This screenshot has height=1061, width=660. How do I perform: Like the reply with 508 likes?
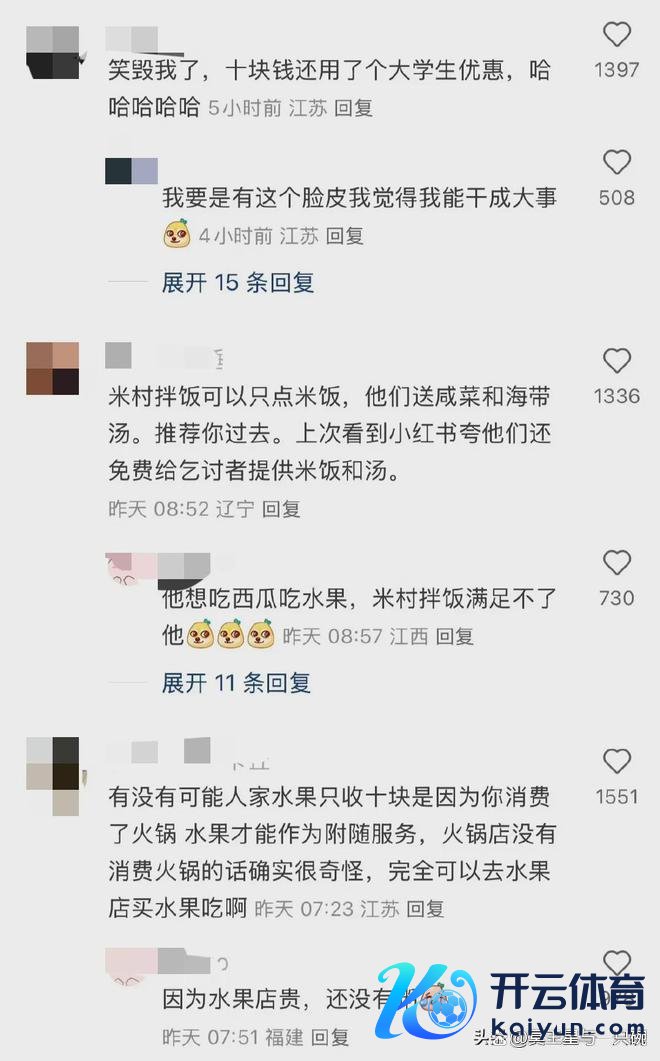617,162
